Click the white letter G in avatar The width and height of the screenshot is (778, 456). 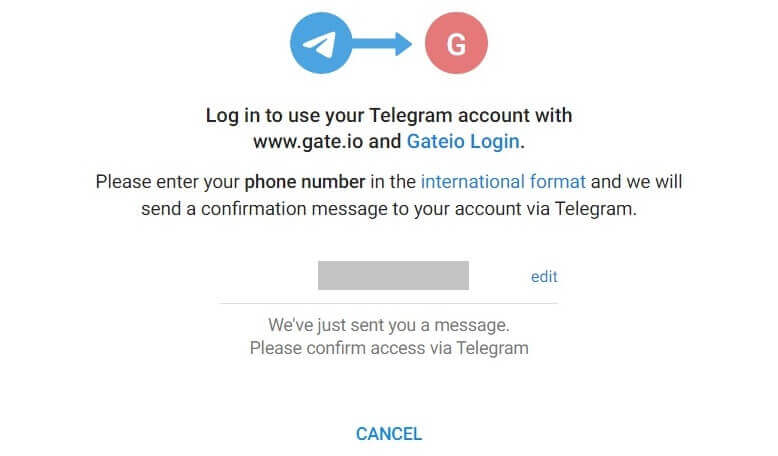[x=455, y=44]
